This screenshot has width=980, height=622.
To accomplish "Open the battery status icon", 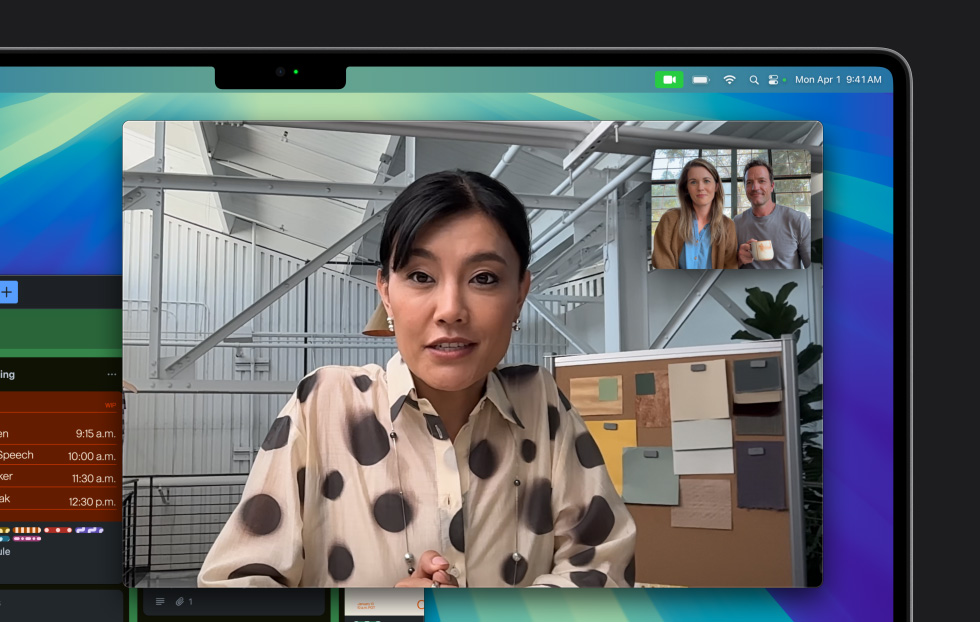I will (701, 79).
